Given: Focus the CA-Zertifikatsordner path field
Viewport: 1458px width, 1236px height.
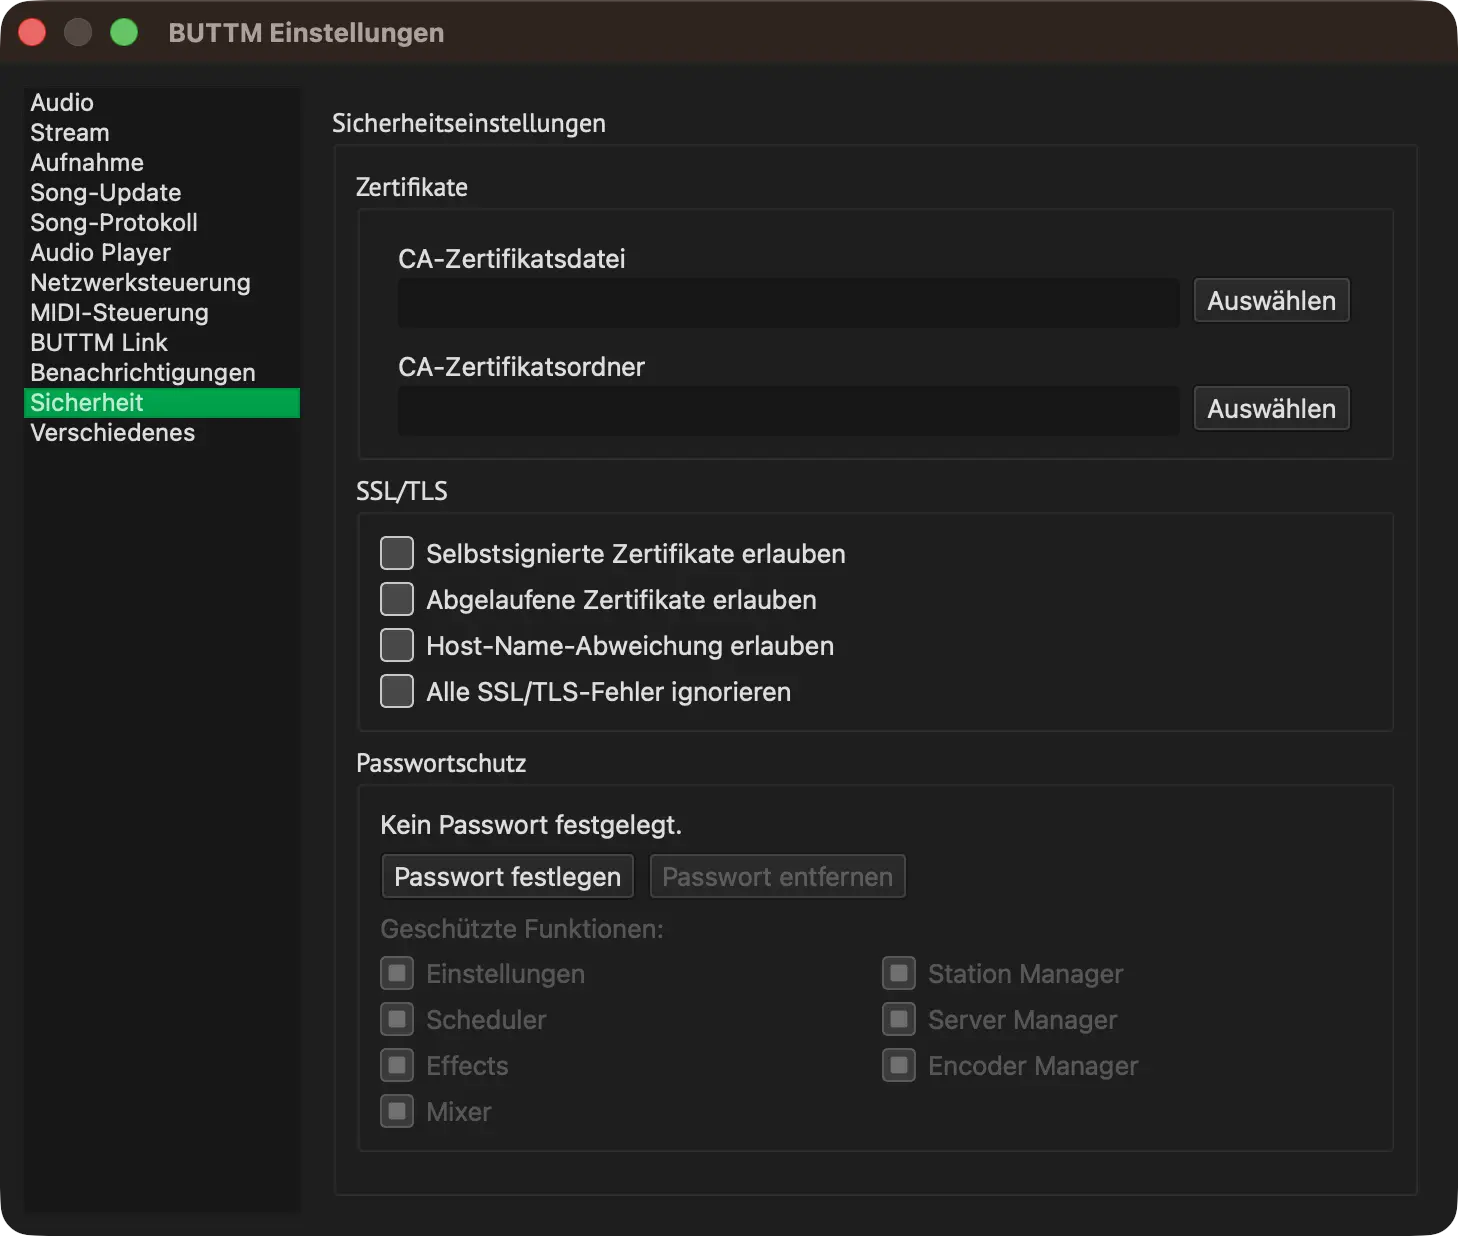Looking at the screenshot, I should pos(789,411).
